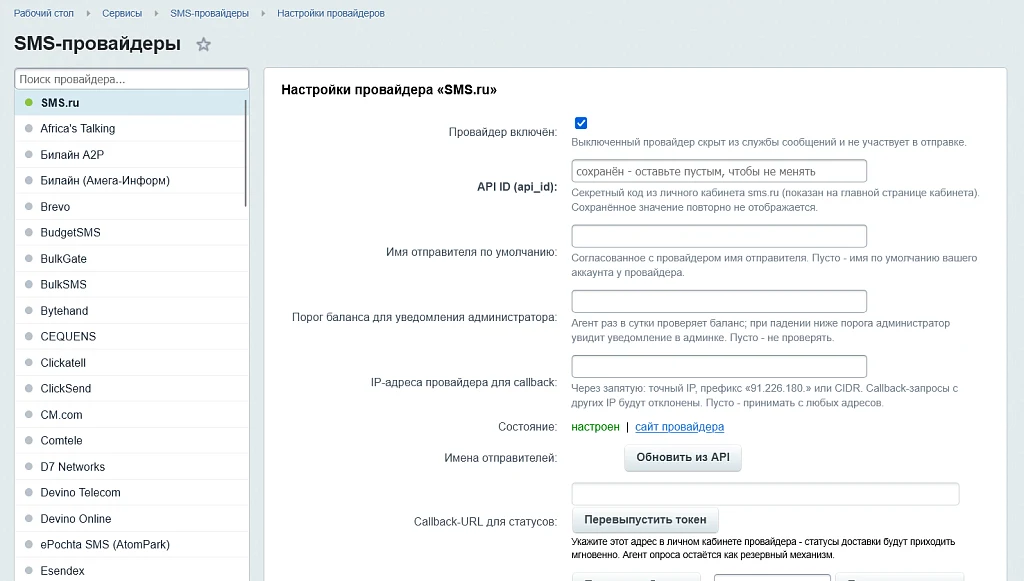Image resolution: width=1024 pixels, height=581 pixels.
Task: Open the "SMS-провайдеры" breadcrumb link
Action: pyautogui.click(x=210, y=13)
